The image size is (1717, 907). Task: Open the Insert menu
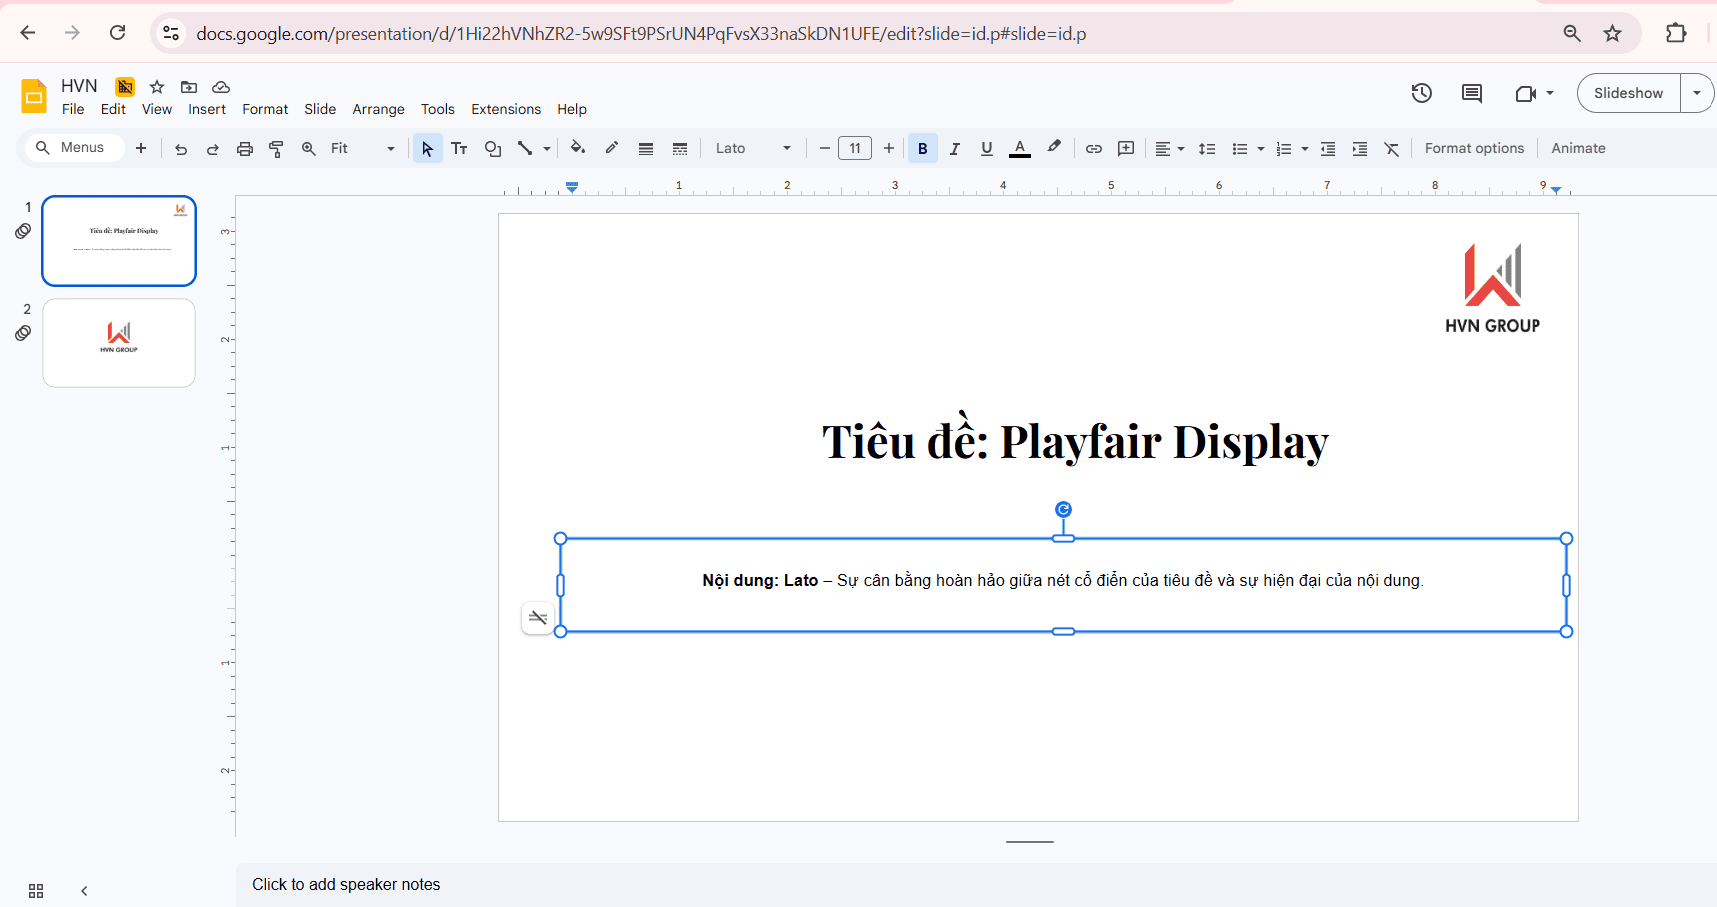click(206, 109)
